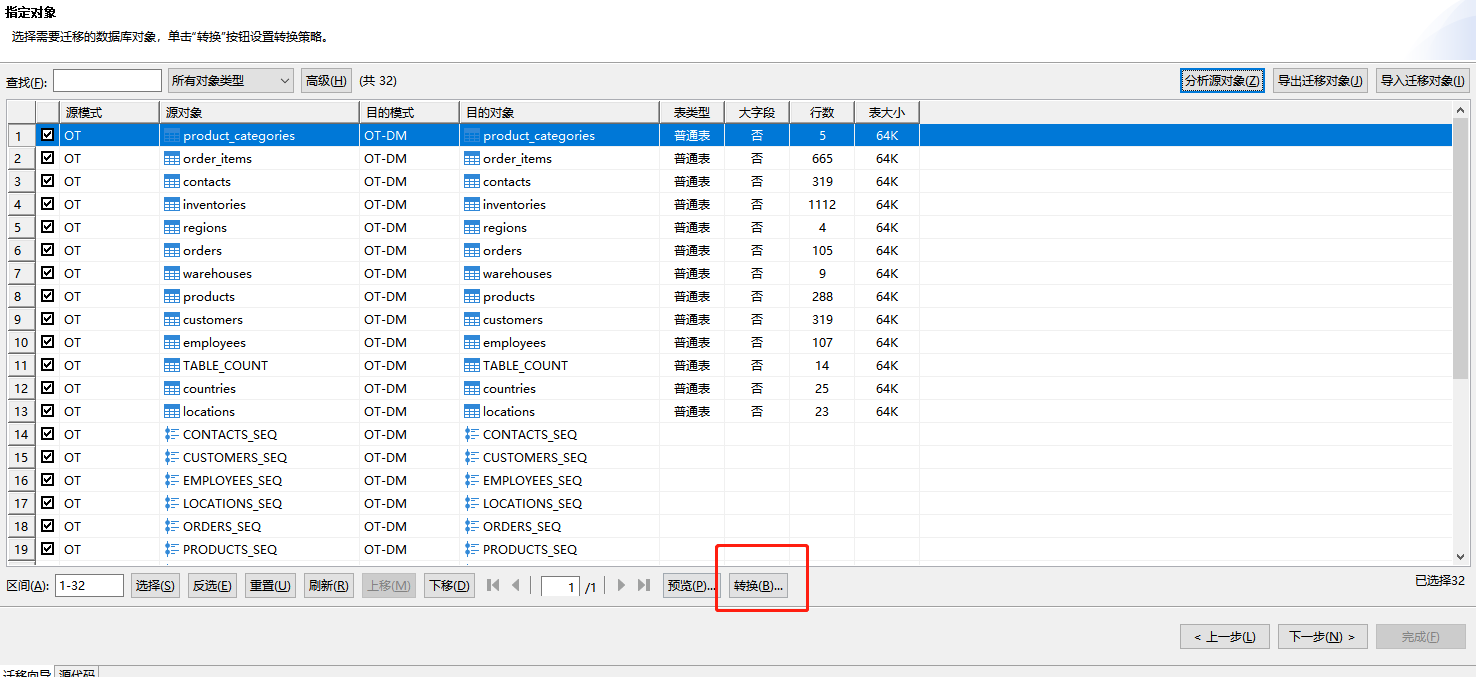The width and height of the screenshot is (1476, 677).
Task: Click the 查找 search input field
Action: [107, 81]
